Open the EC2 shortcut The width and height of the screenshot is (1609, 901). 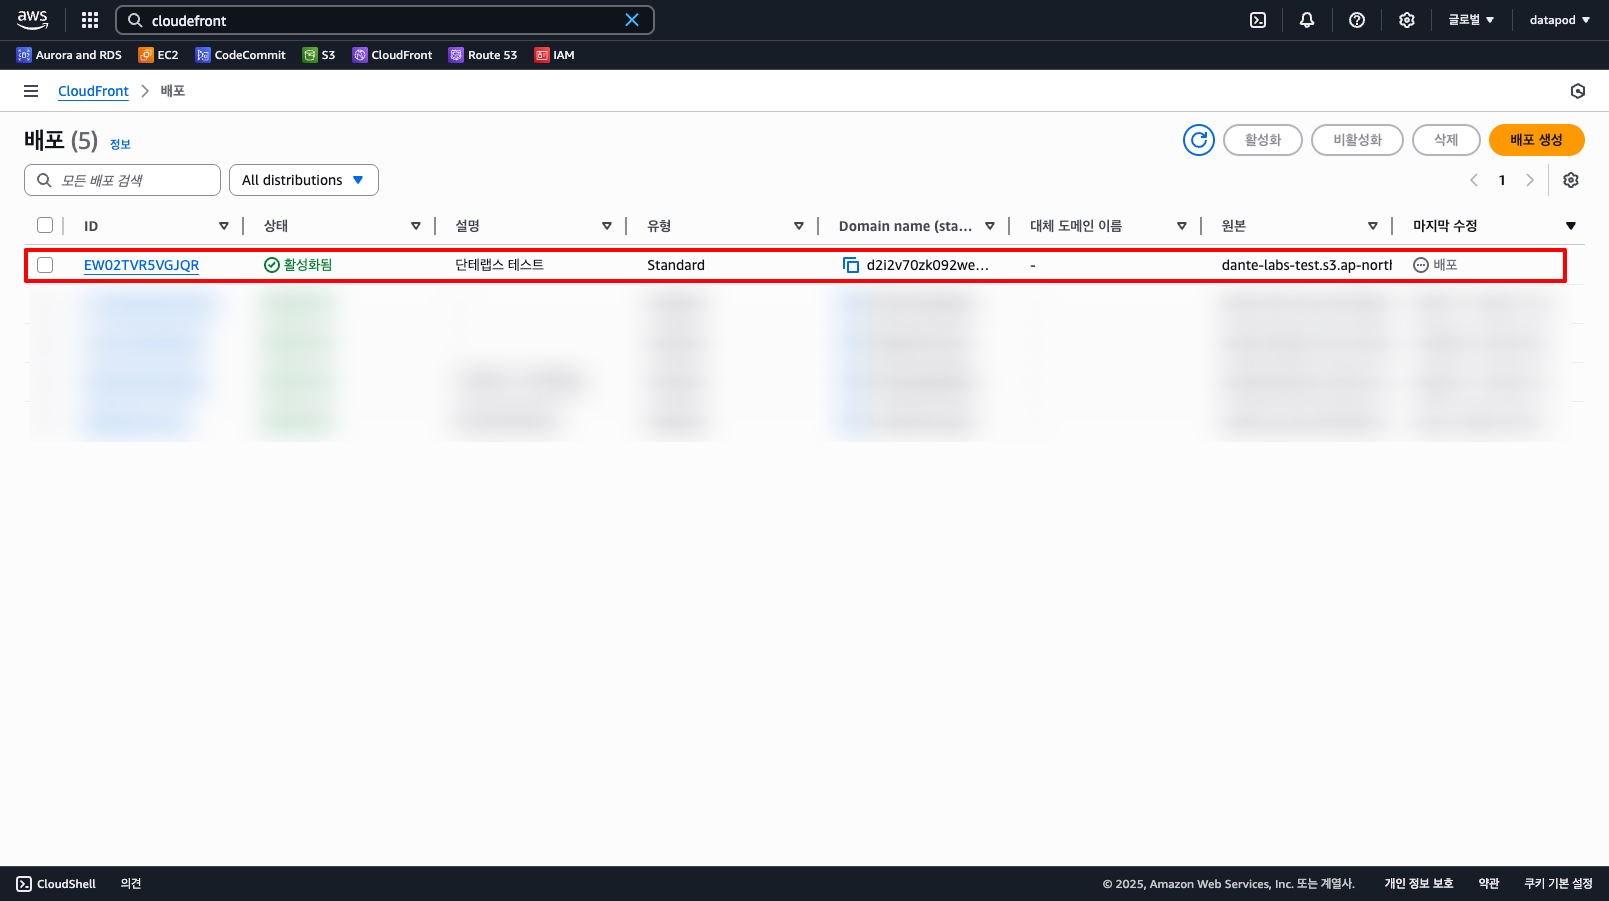point(158,55)
